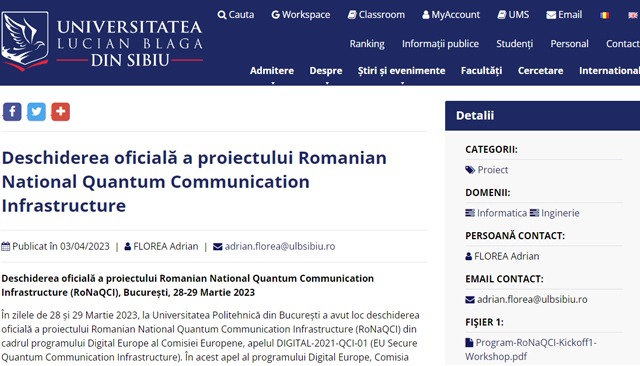Download Program-RoNaQCI-Kickoff1-Workshop.pdf file
This screenshot has height=366, width=640.
coord(531,349)
